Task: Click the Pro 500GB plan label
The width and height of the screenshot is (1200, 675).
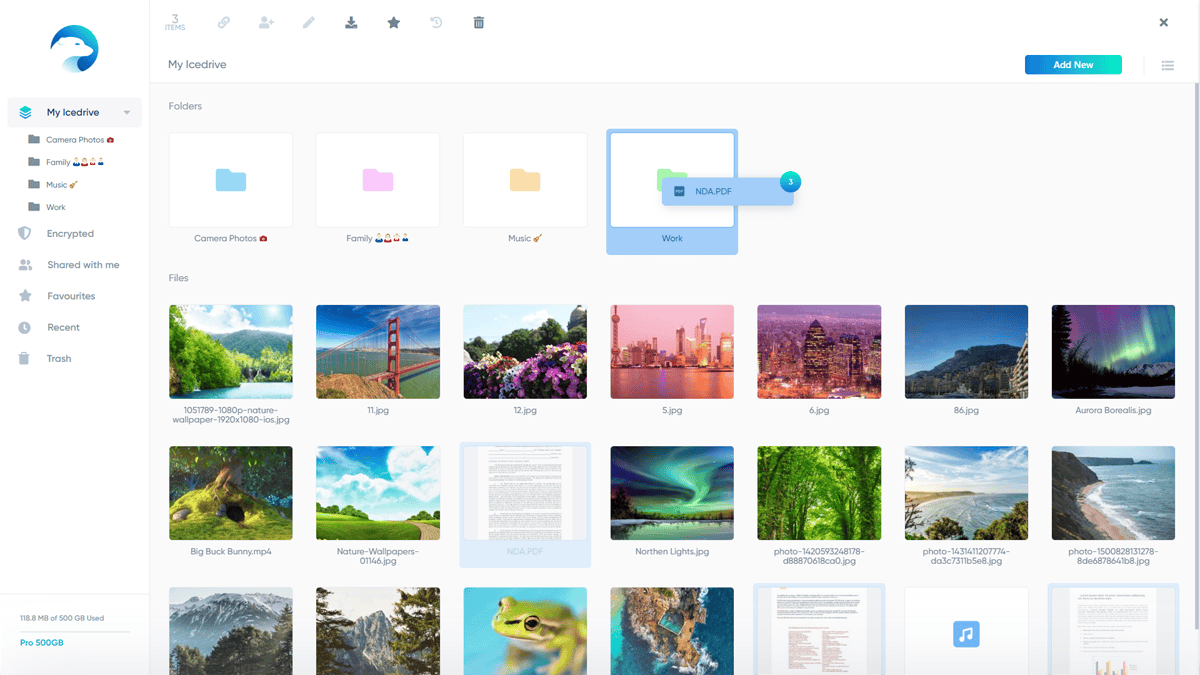Action: [x=41, y=642]
